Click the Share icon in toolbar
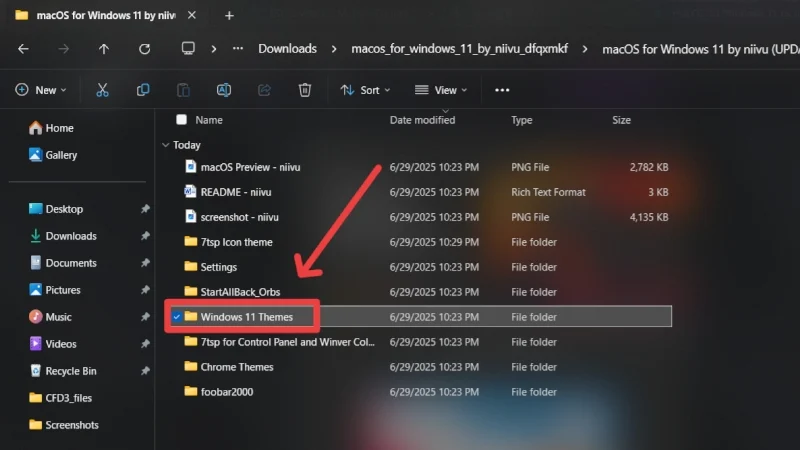The height and width of the screenshot is (450, 800). click(x=264, y=90)
